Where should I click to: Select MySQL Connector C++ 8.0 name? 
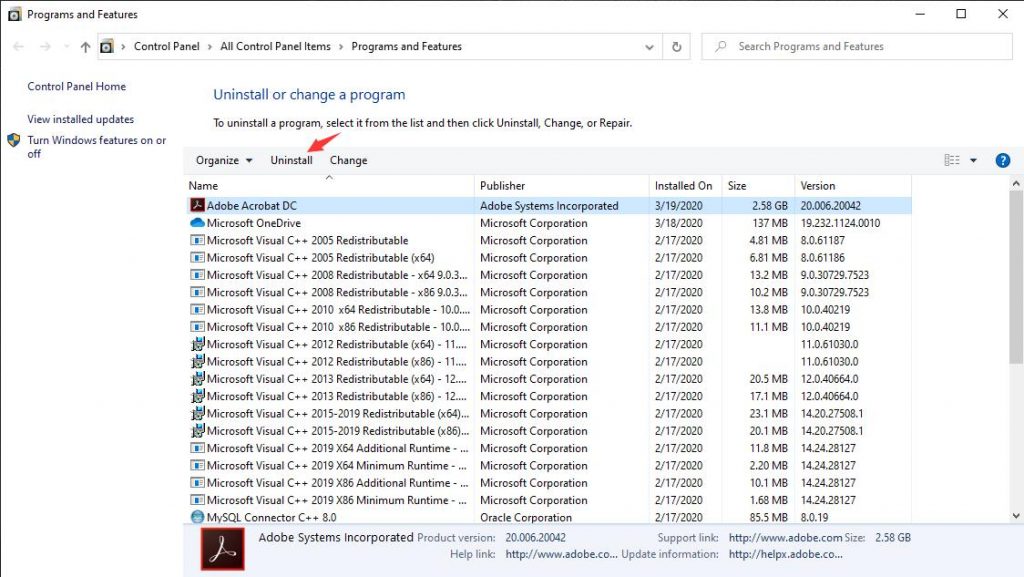(x=271, y=518)
